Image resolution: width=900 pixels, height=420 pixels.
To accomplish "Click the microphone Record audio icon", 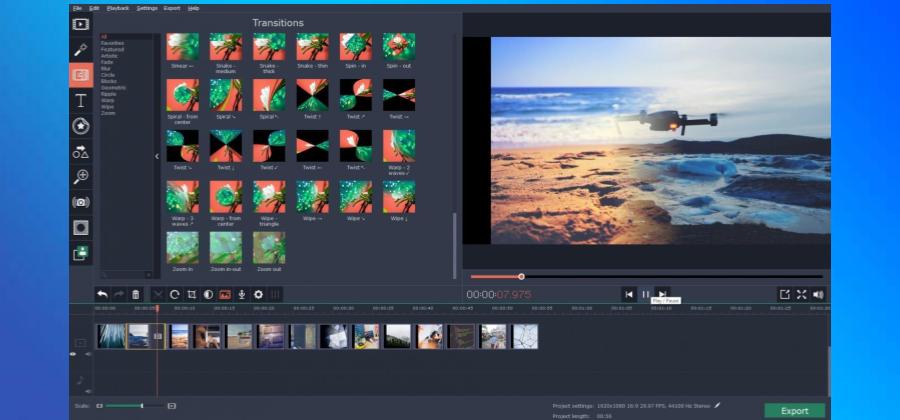I will coord(241,294).
